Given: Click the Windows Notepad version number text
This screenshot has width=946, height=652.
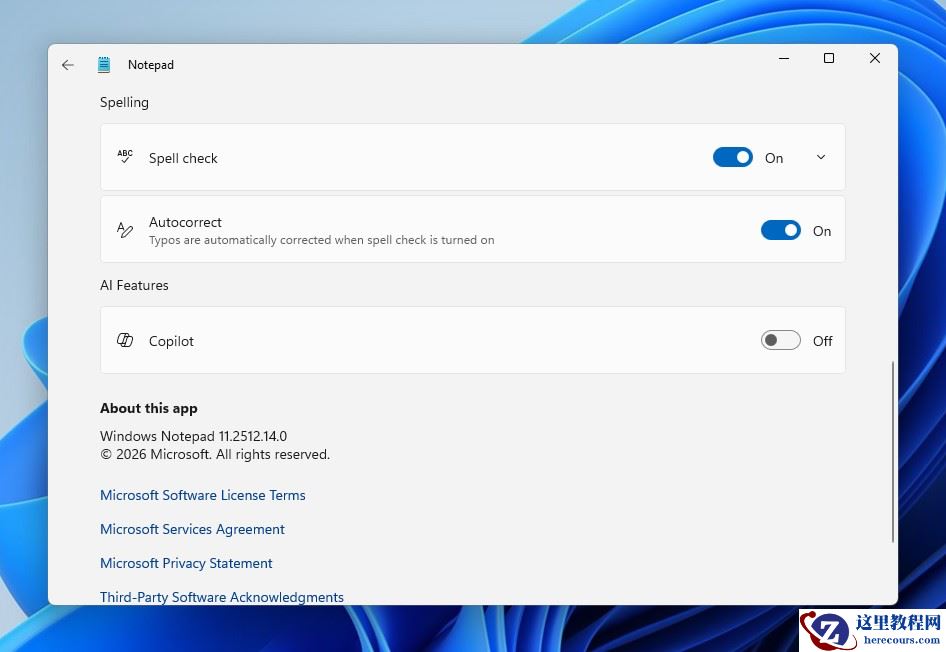Looking at the screenshot, I should pos(193,436).
